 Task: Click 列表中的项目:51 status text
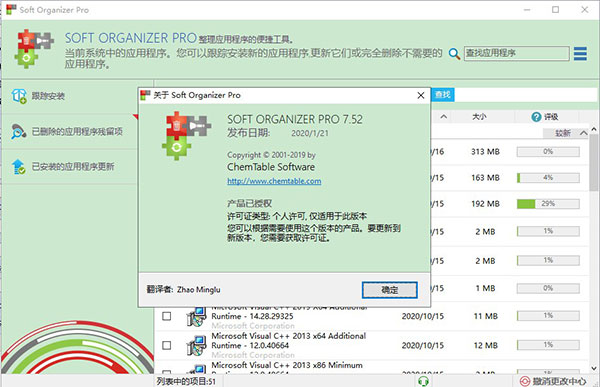[x=186, y=381]
